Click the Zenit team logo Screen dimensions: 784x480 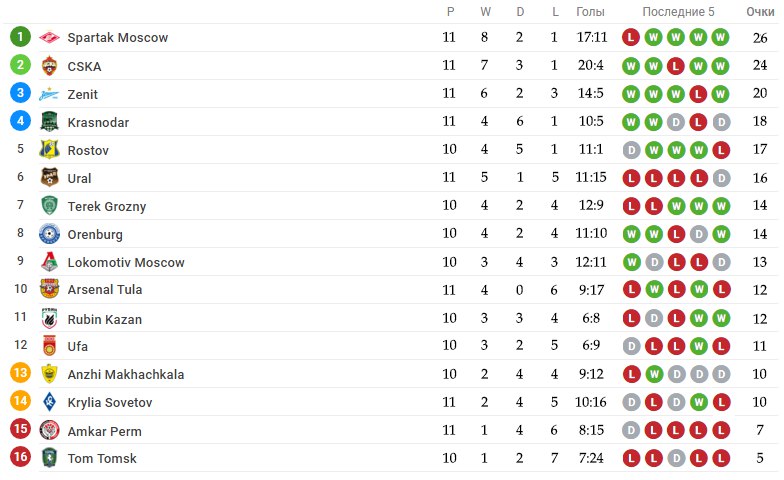tap(50, 94)
